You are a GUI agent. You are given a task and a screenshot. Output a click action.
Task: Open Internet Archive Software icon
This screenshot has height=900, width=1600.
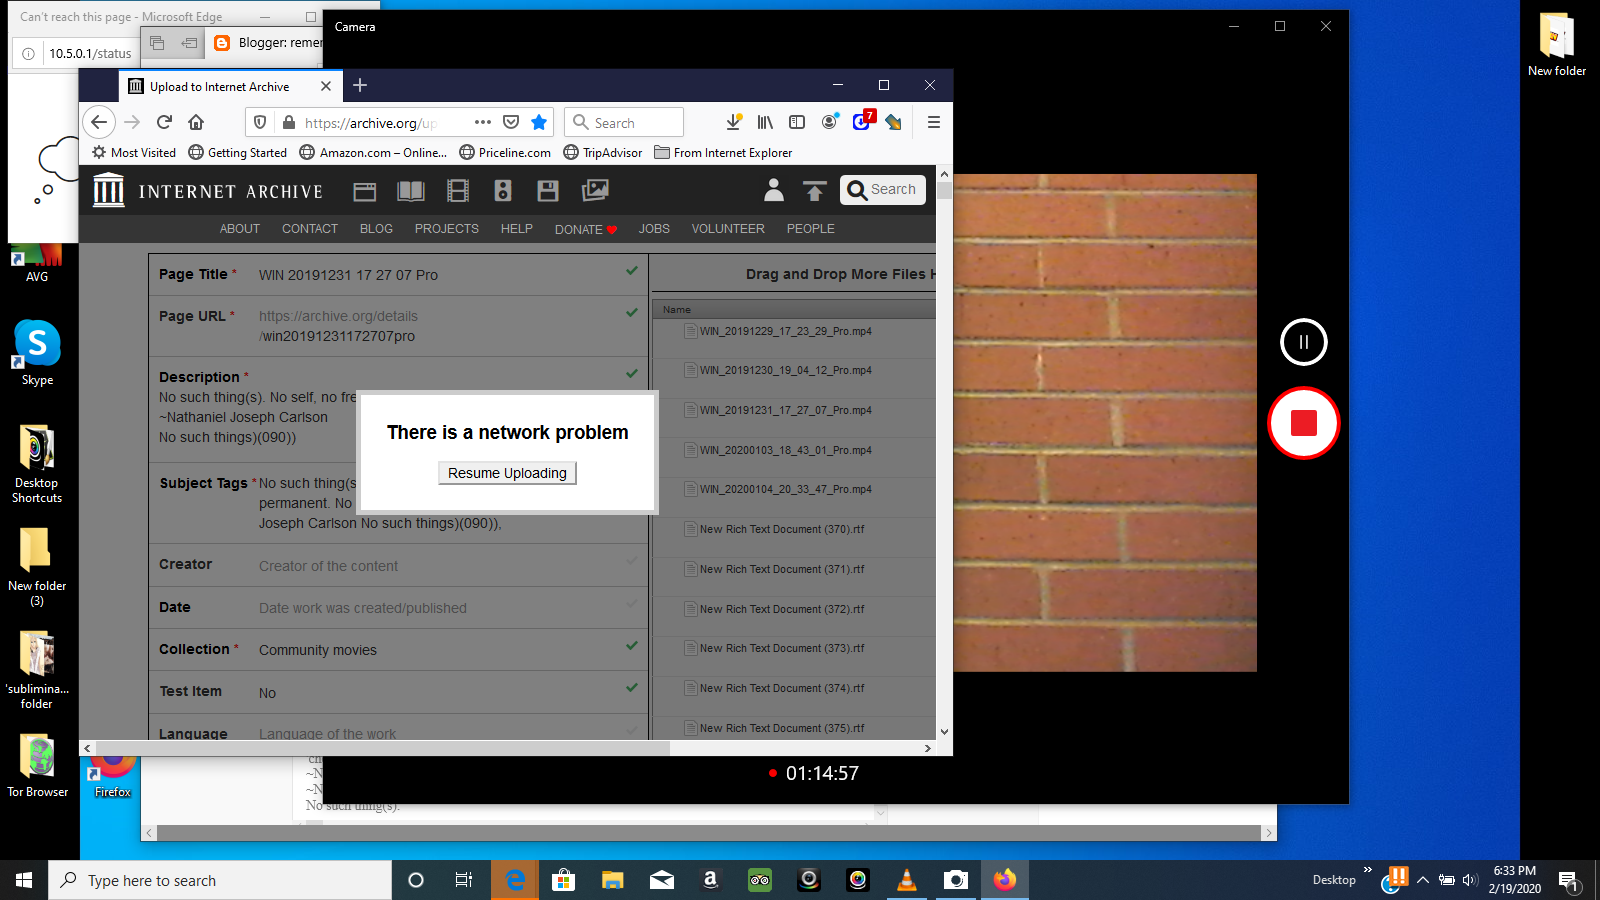548,191
